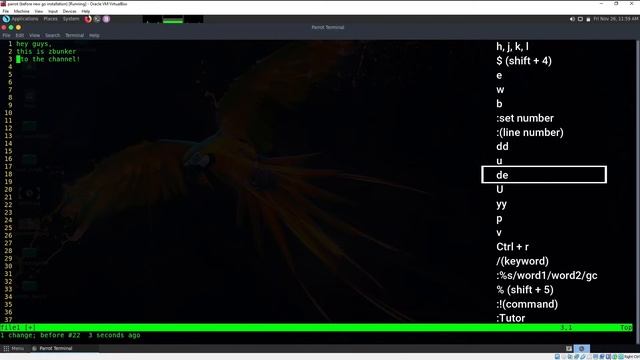Screen dimensions: 640x360
Task: Click the green dot in the terminal title bar
Action: coord(11,27)
